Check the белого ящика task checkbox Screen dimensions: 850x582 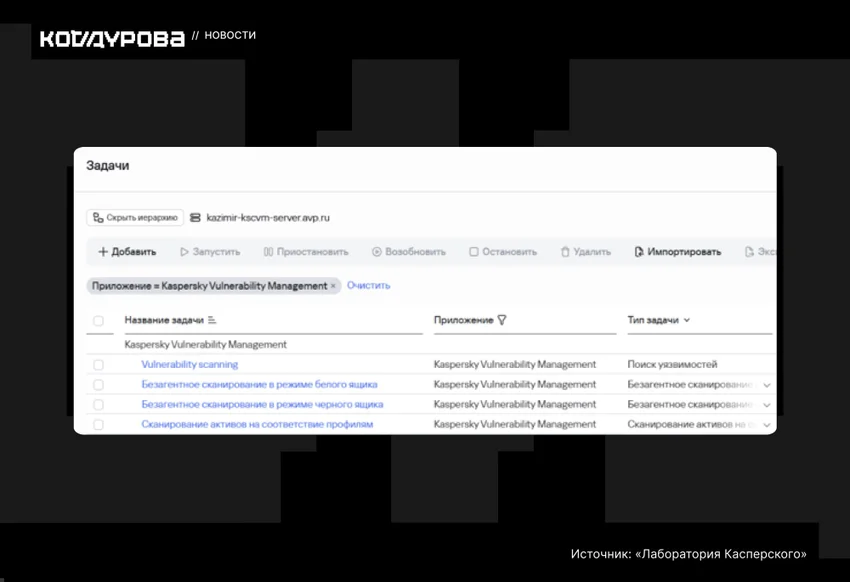click(x=98, y=385)
